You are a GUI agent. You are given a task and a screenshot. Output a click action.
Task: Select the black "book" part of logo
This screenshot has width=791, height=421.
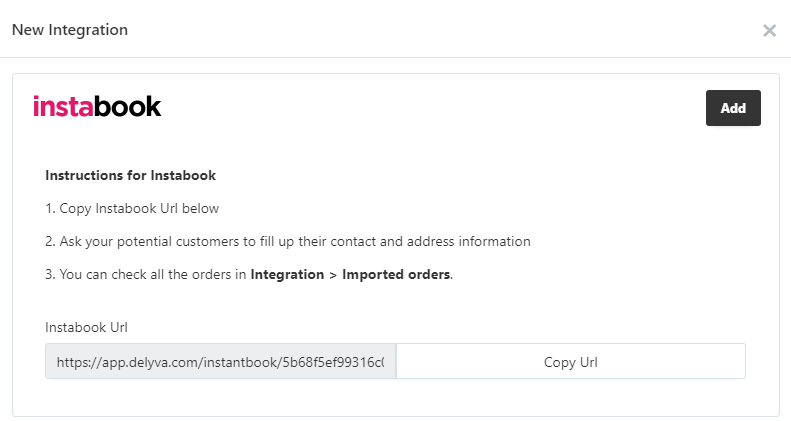pyautogui.click(x=128, y=107)
